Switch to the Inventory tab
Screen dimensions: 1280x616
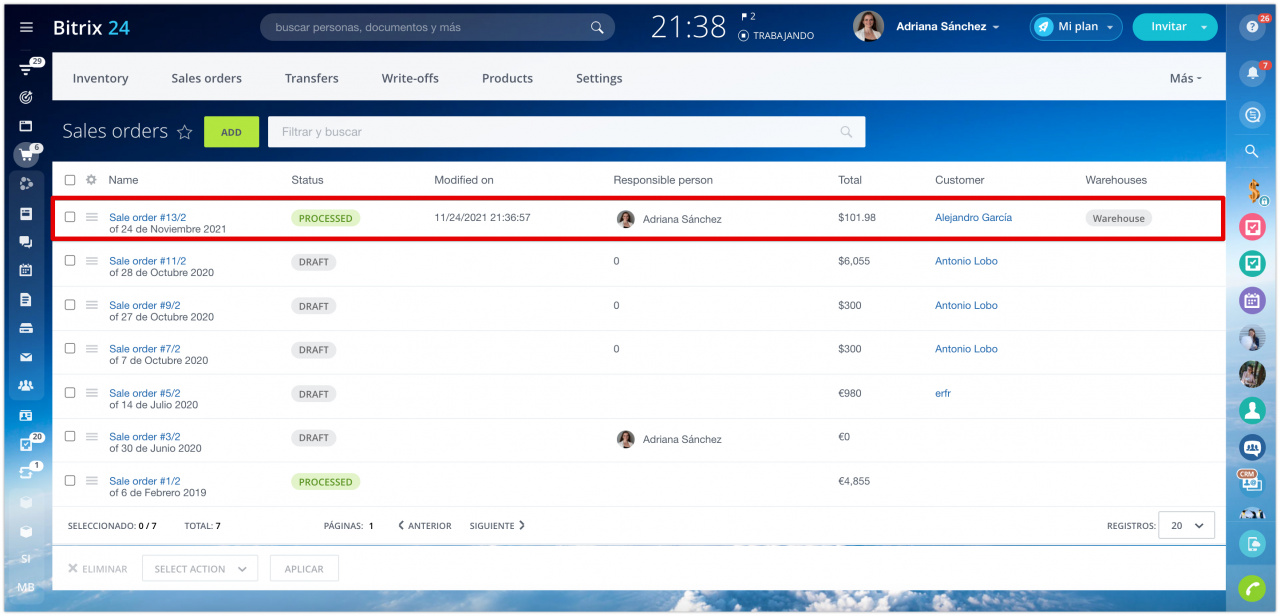tap(100, 78)
